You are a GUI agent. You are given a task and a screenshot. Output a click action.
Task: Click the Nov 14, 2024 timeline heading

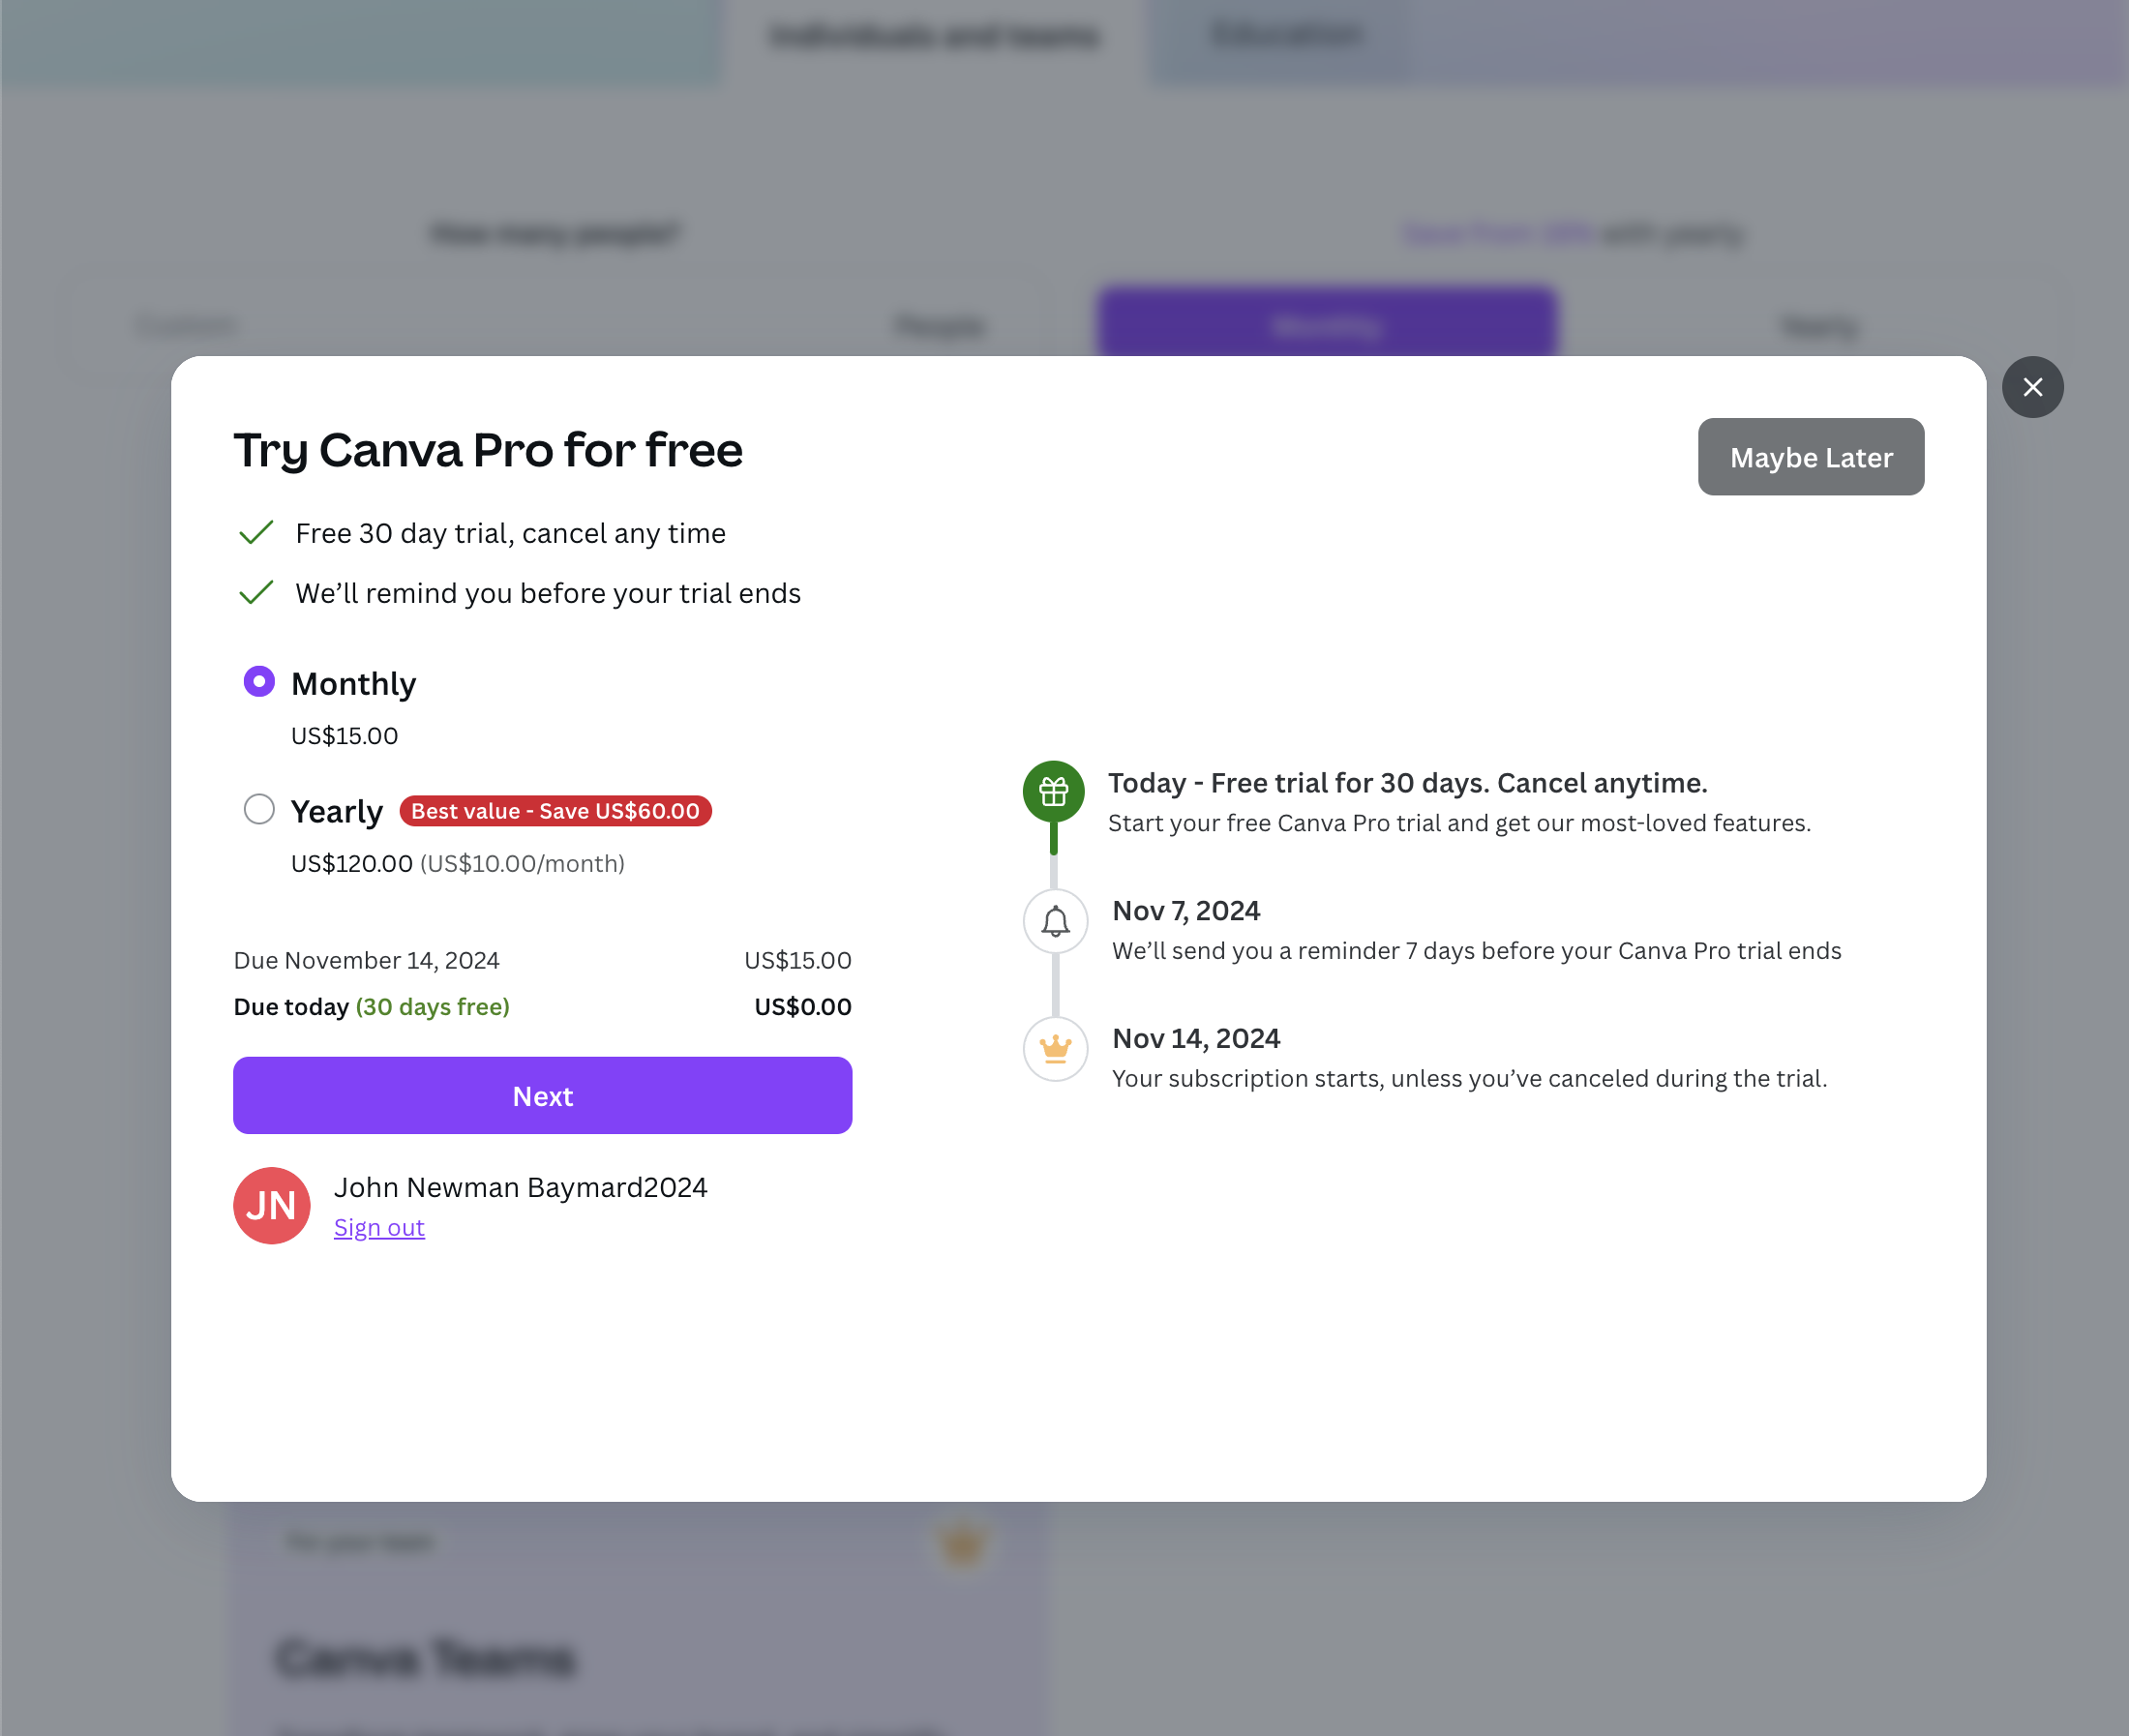1196,1038
